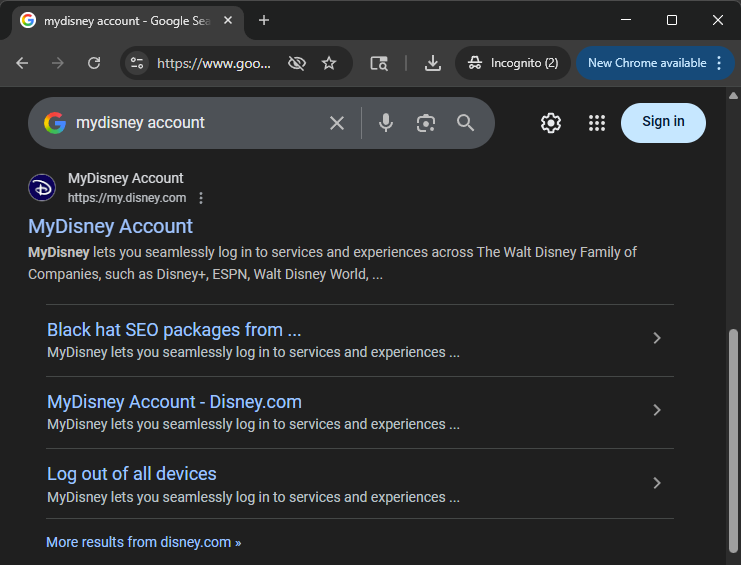
Task: Start voice search with microphone icon
Action: (386, 123)
